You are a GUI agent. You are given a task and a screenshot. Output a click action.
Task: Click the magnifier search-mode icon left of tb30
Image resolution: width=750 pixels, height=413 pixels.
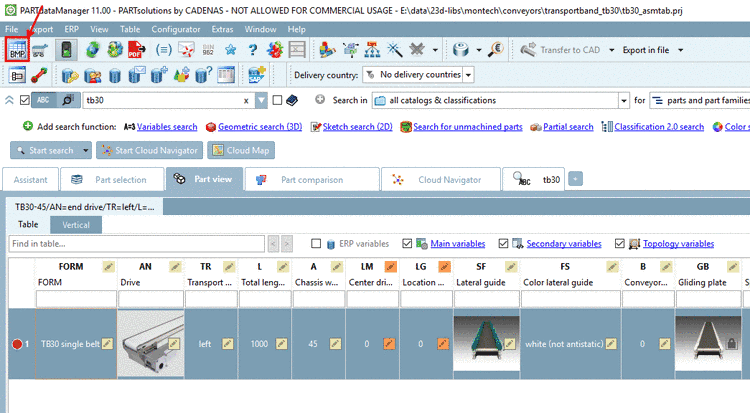coord(67,100)
